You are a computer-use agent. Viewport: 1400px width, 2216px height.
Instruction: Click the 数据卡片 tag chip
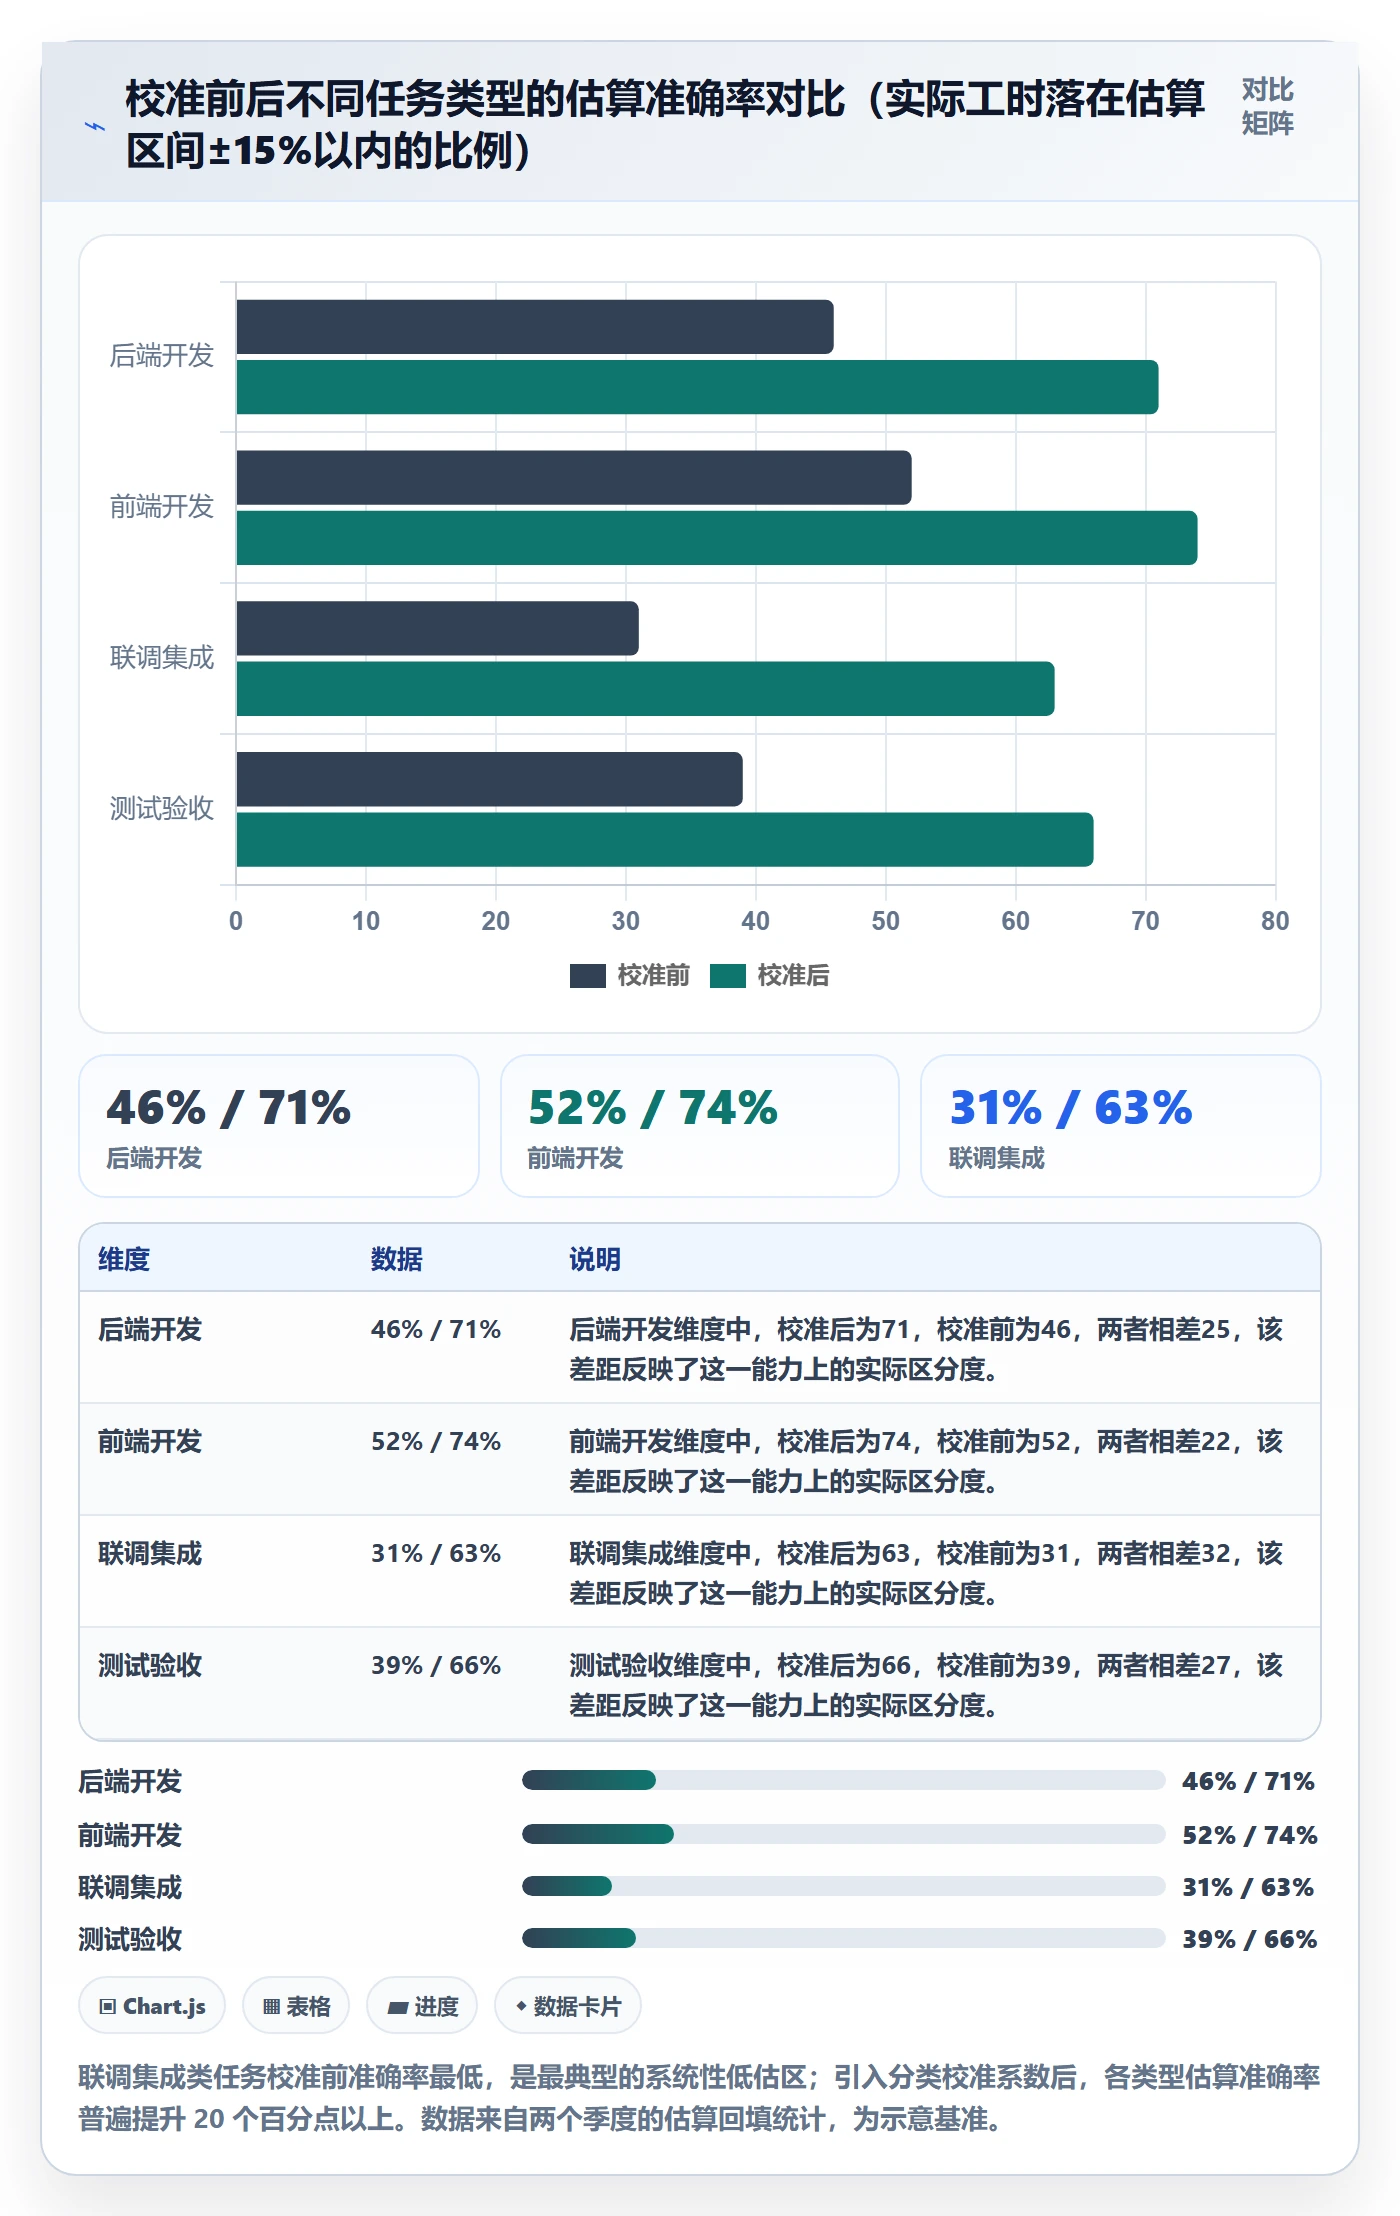coord(568,2006)
